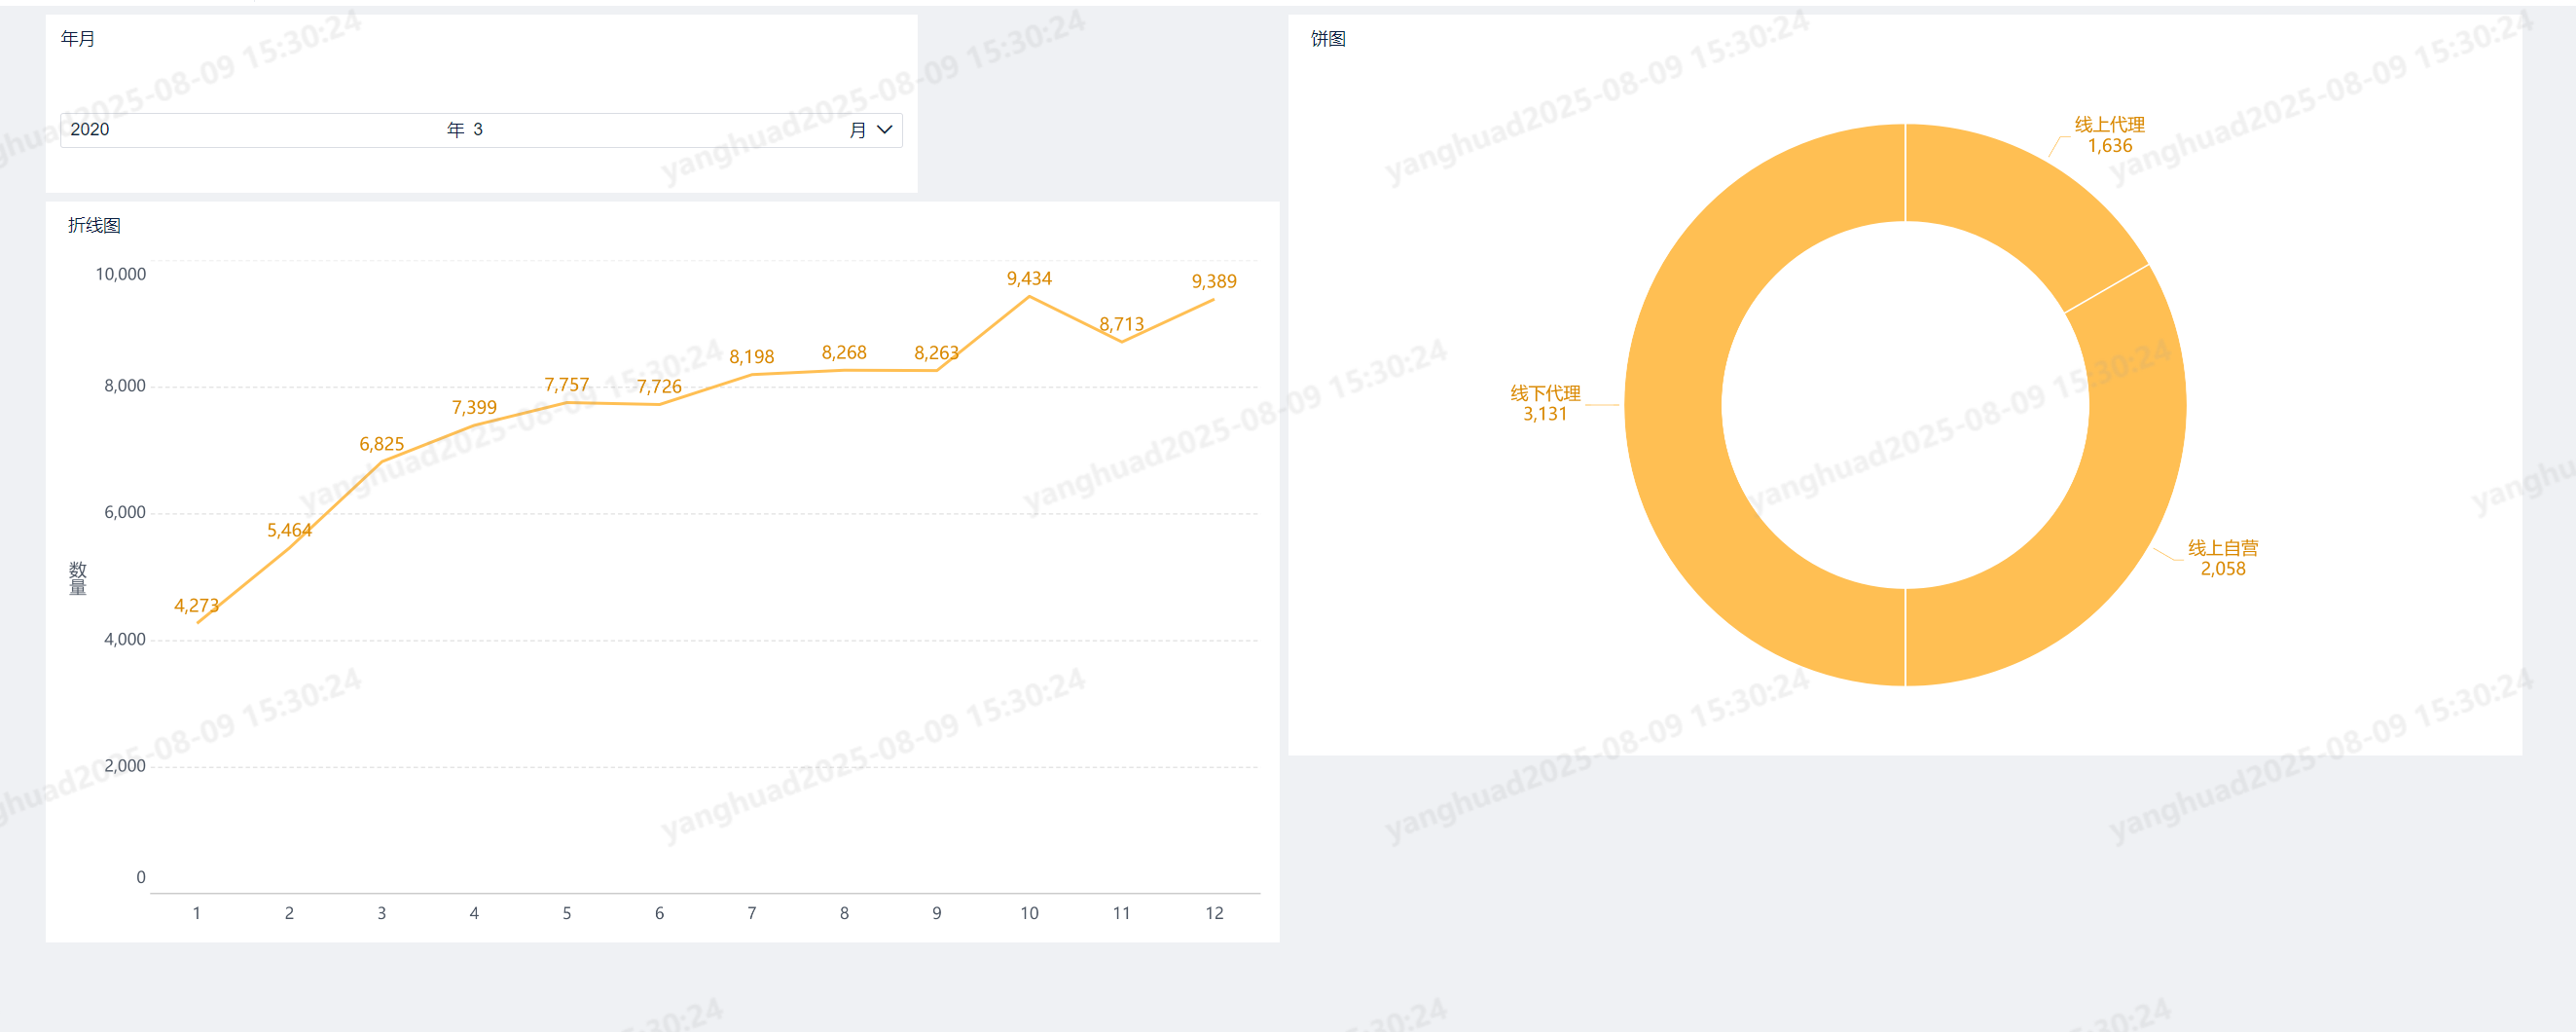
Task: Click x-axis label 7 on line chart
Action: pos(752,913)
